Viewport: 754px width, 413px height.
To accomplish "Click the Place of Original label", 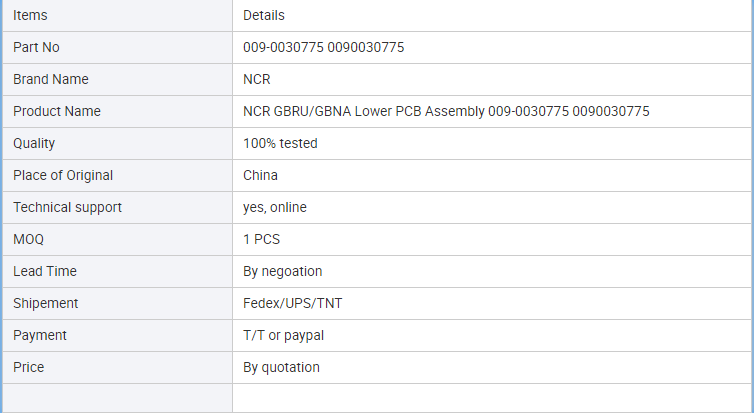I will [63, 175].
